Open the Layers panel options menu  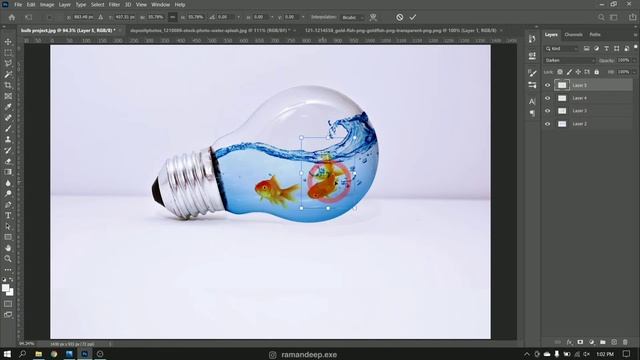point(636,35)
